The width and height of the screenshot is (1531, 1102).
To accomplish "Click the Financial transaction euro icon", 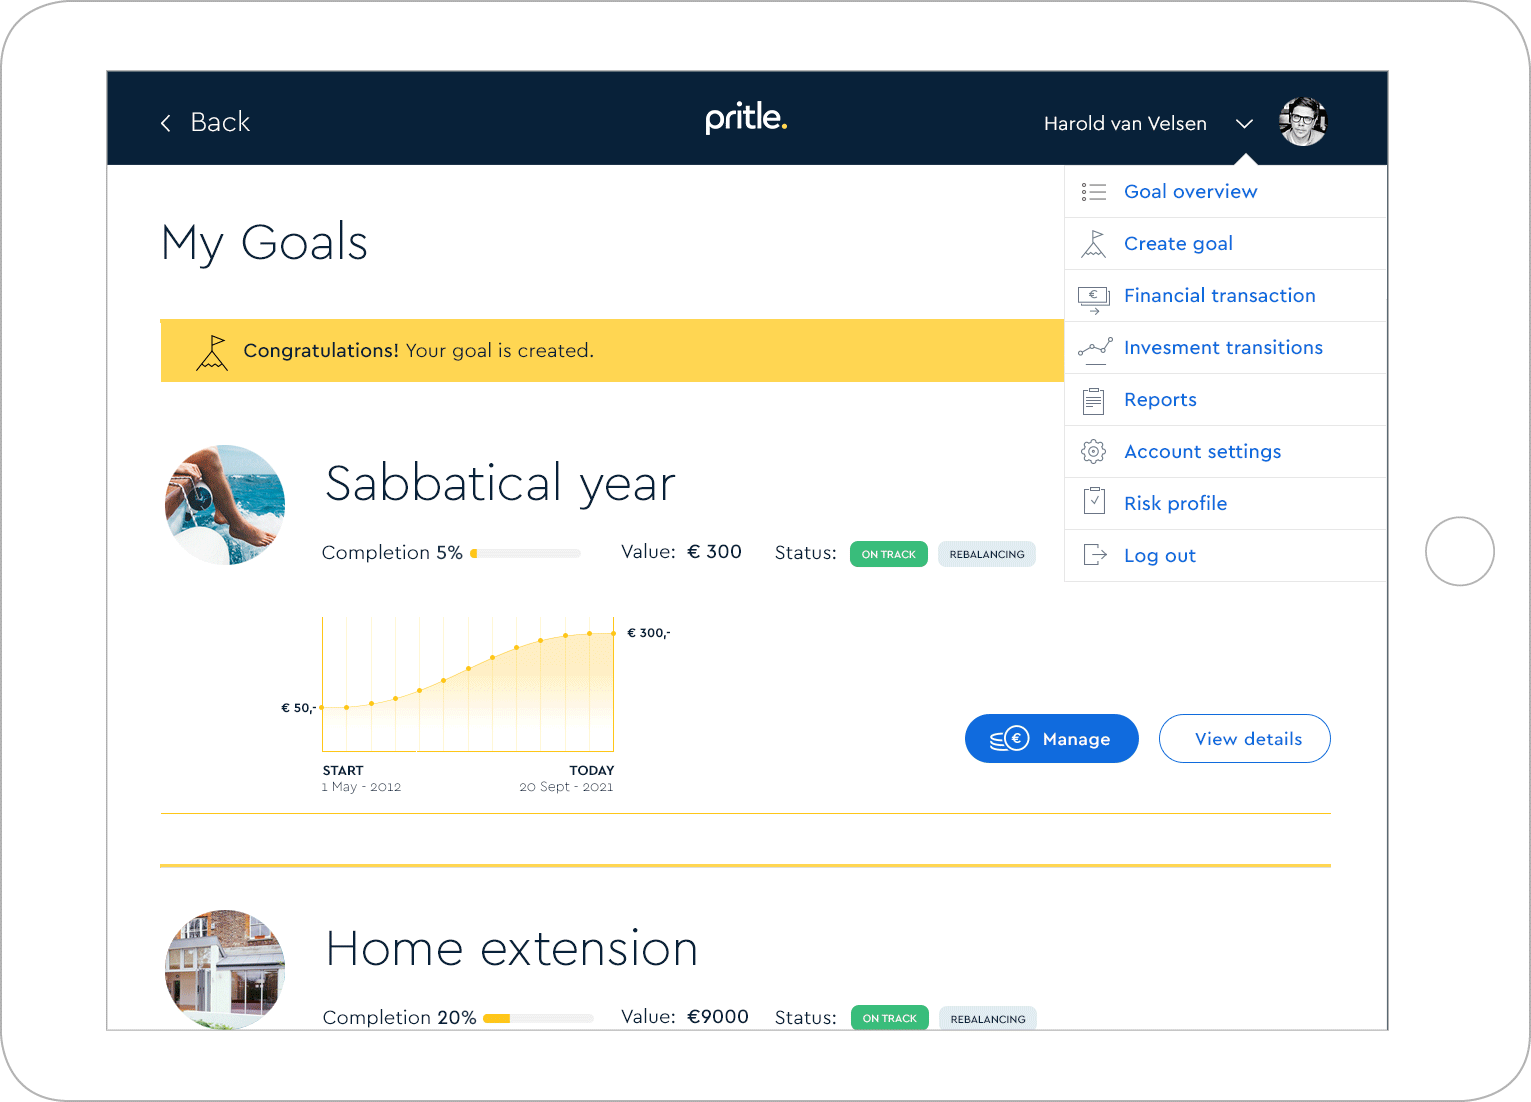I will tap(1093, 297).
